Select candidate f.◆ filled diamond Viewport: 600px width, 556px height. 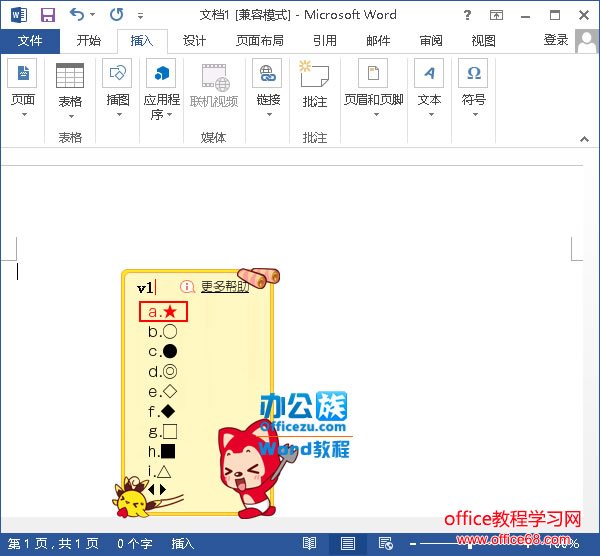(x=162, y=412)
